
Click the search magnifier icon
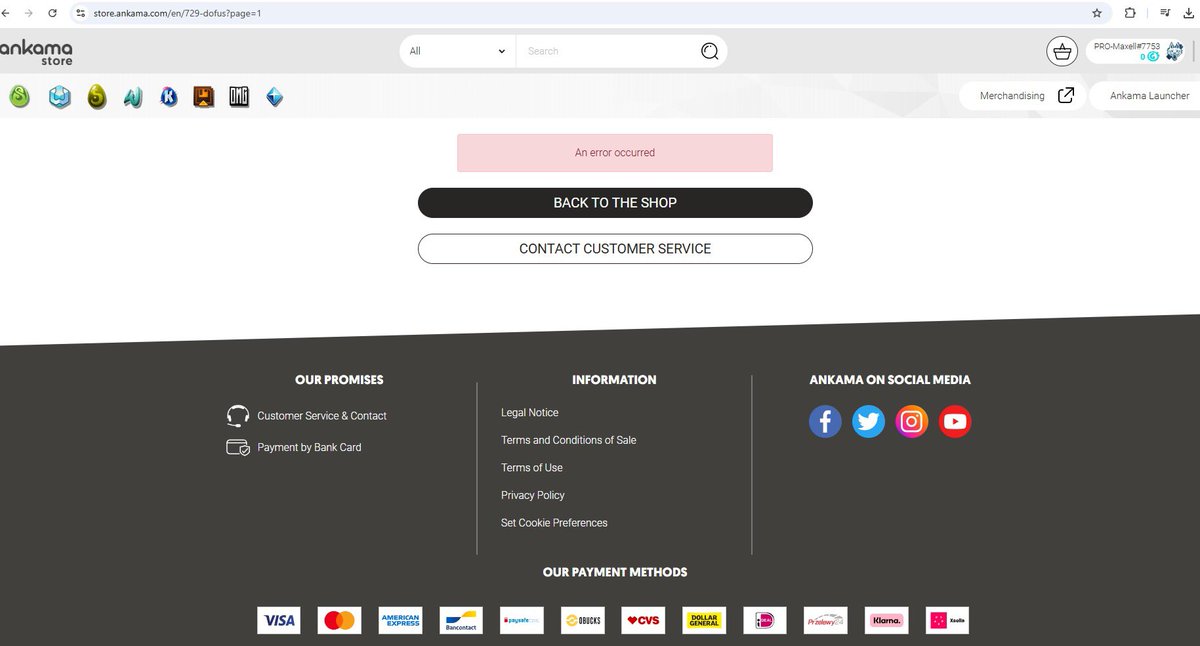[x=710, y=51]
